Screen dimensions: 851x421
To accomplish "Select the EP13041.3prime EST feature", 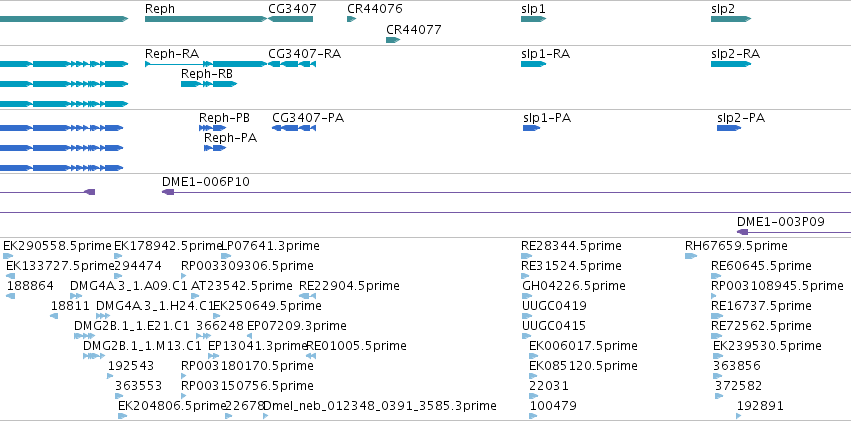I will click(x=214, y=356).
